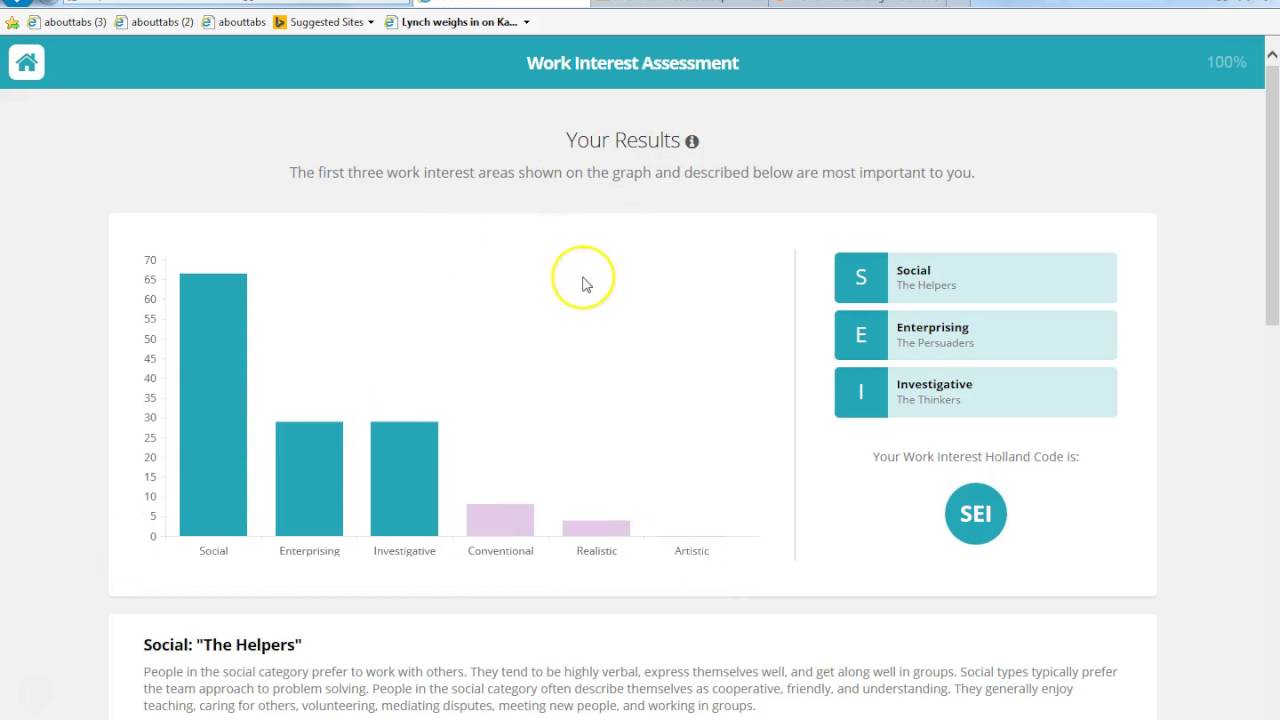The image size is (1280, 720).
Task: Click the Work Interest Assessment title
Action: (632, 63)
